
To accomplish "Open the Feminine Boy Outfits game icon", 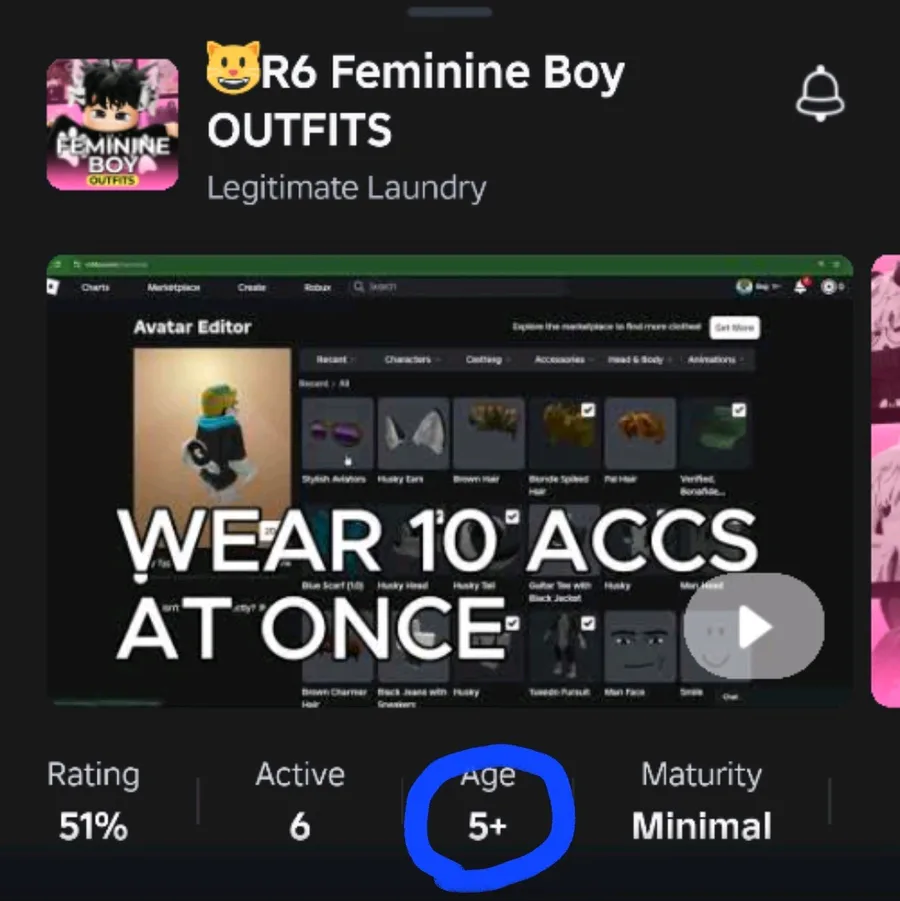I will tap(112, 124).
